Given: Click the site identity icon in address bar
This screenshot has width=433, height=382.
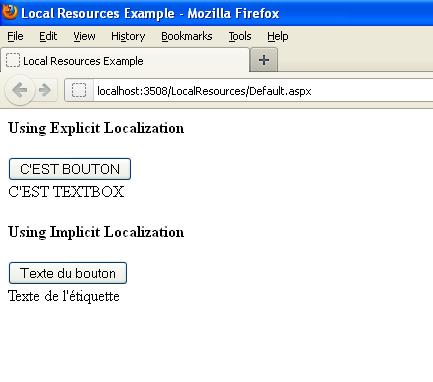Looking at the screenshot, I should click(x=79, y=90).
